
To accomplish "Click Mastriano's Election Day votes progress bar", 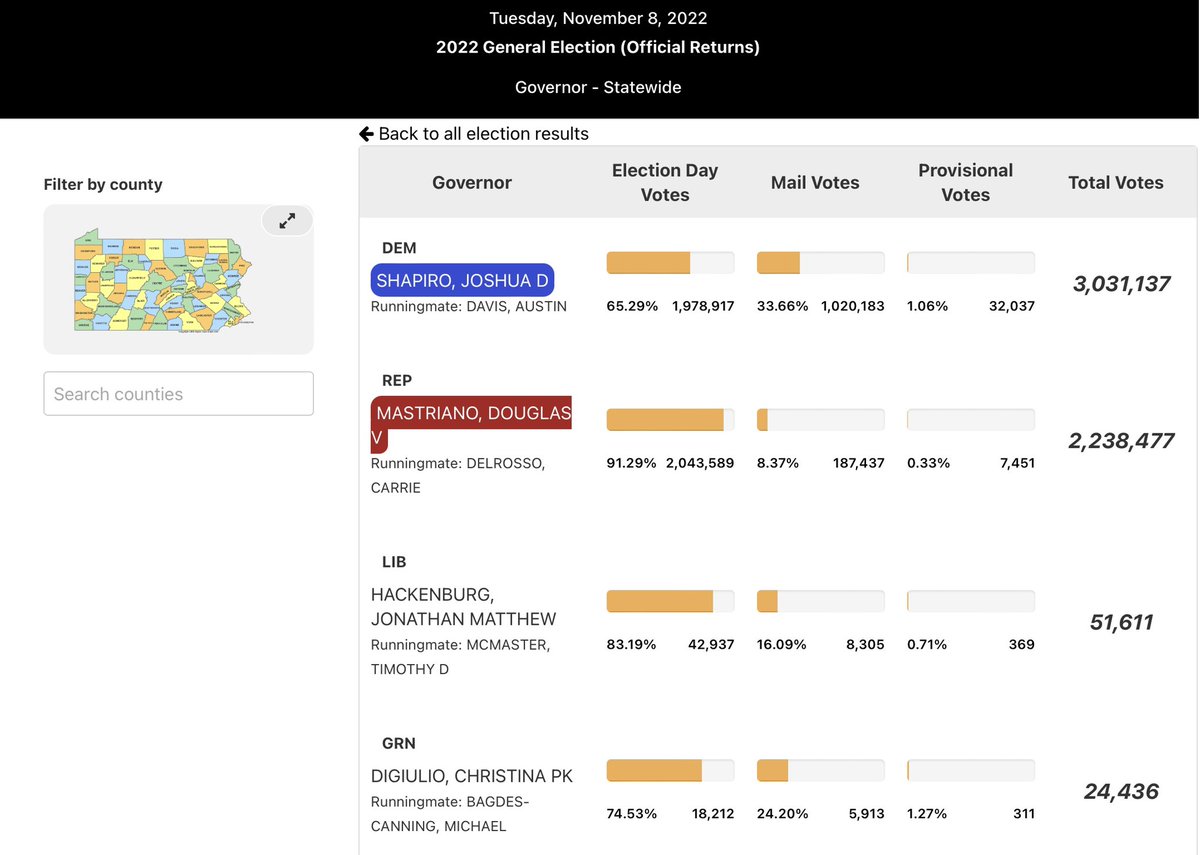I will tap(670, 420).
